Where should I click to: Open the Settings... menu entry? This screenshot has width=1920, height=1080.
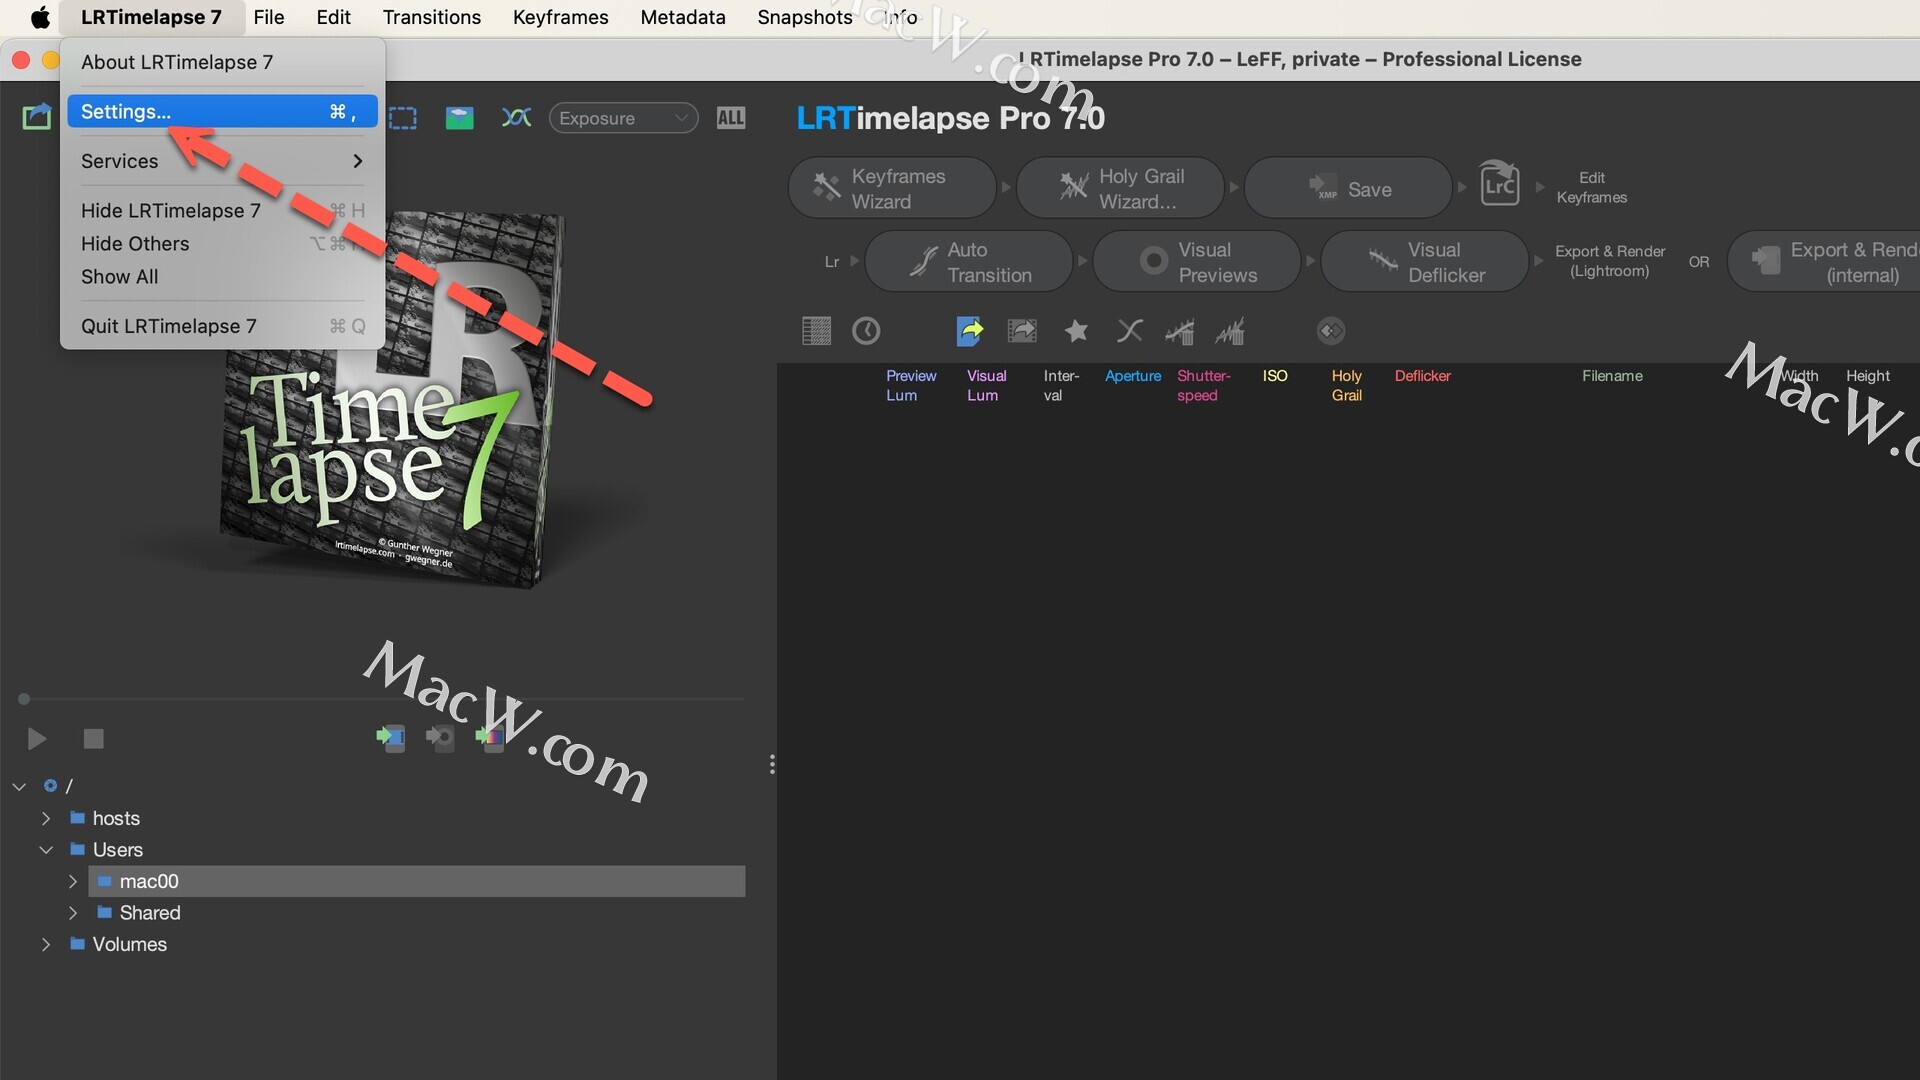(222, 111)
